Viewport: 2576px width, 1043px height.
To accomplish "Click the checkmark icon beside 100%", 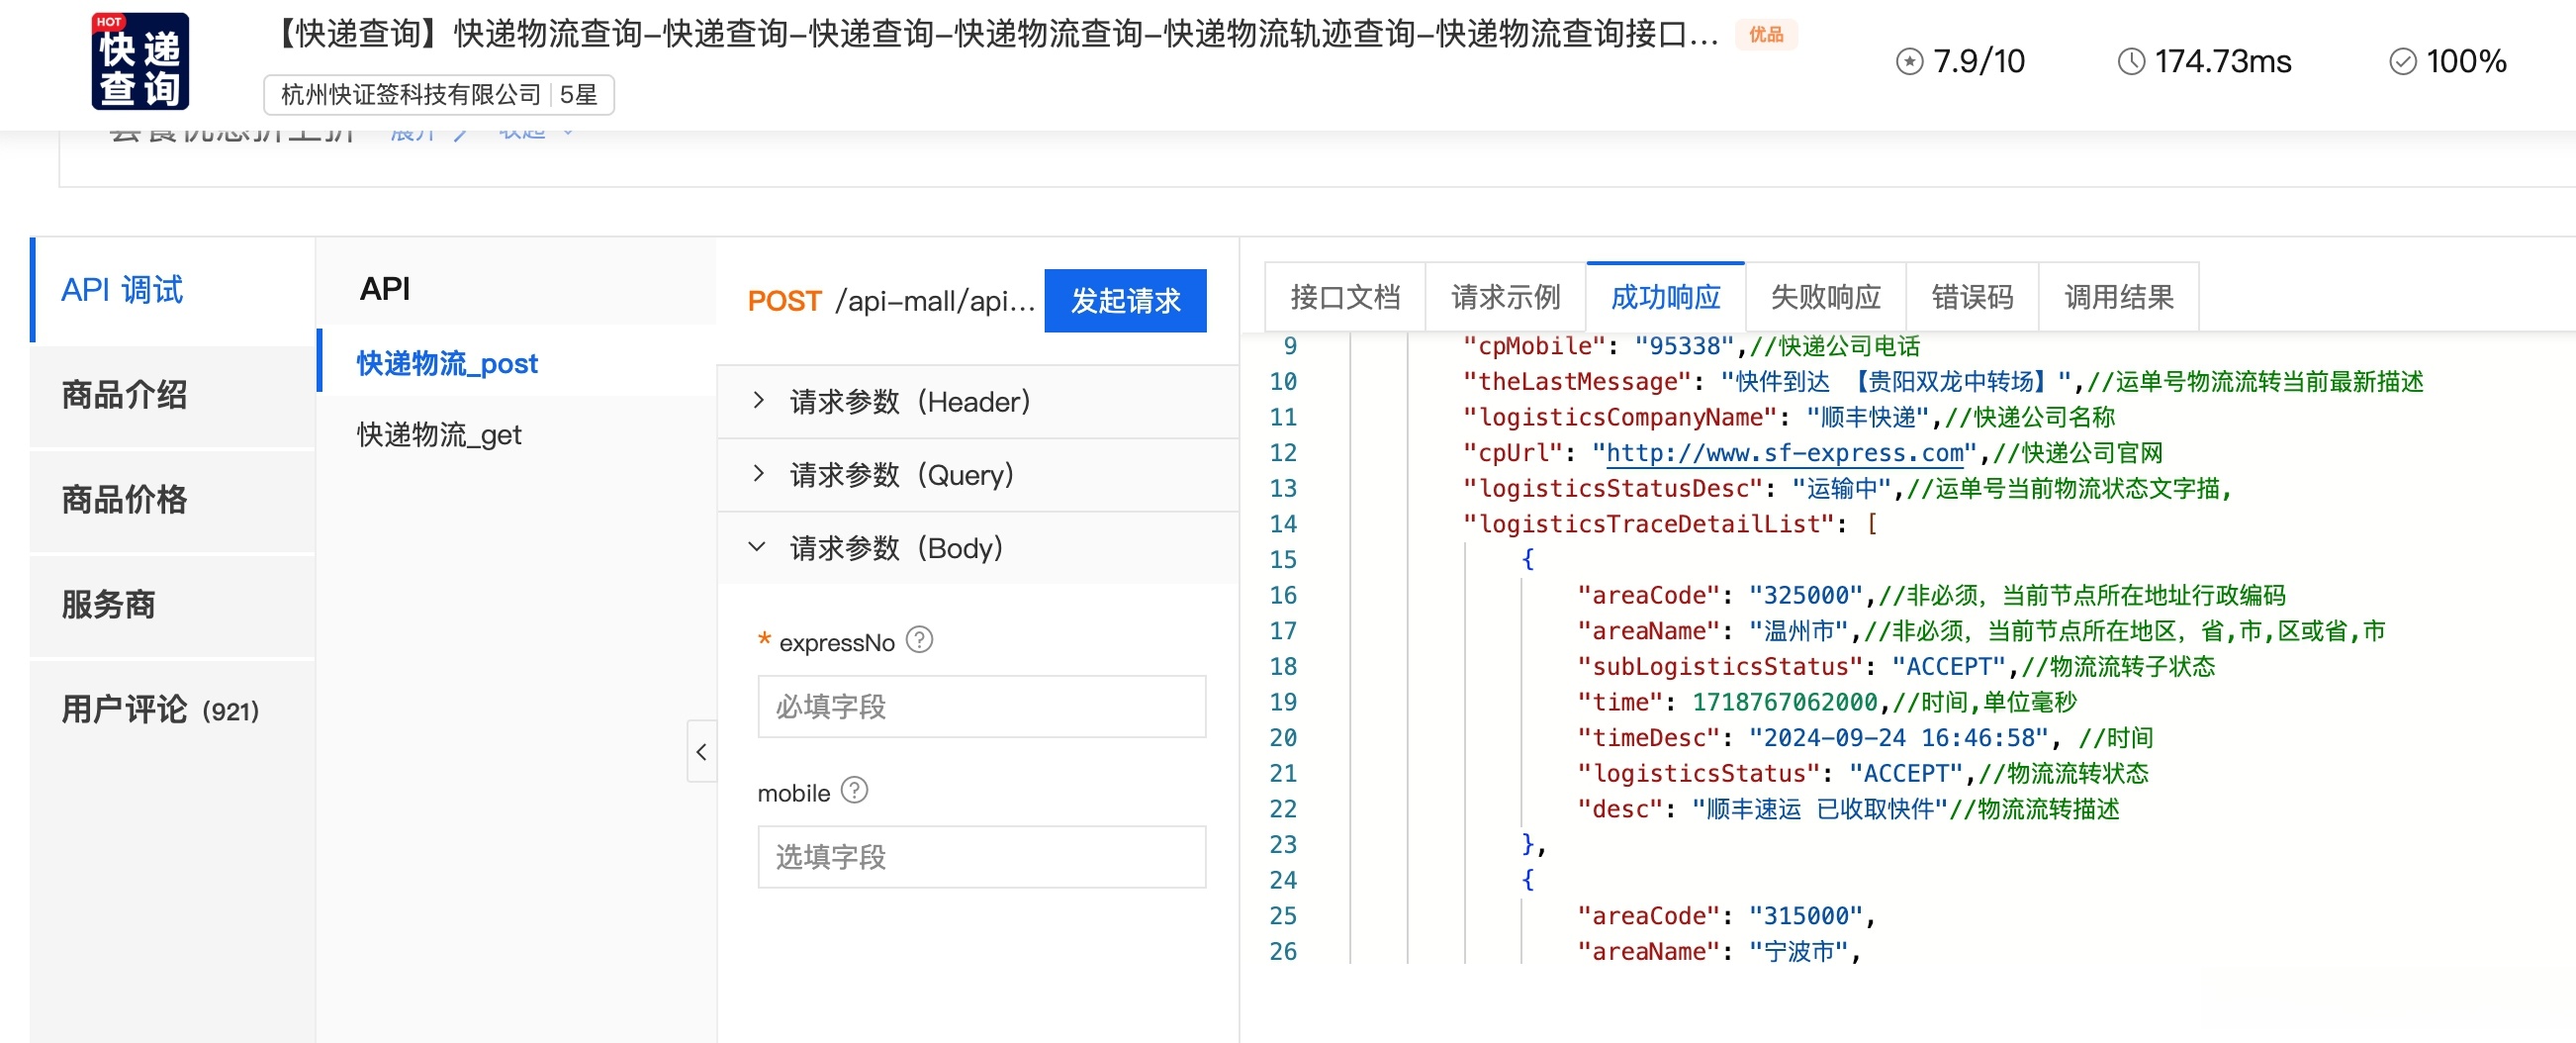I will tap(2402, 62).
